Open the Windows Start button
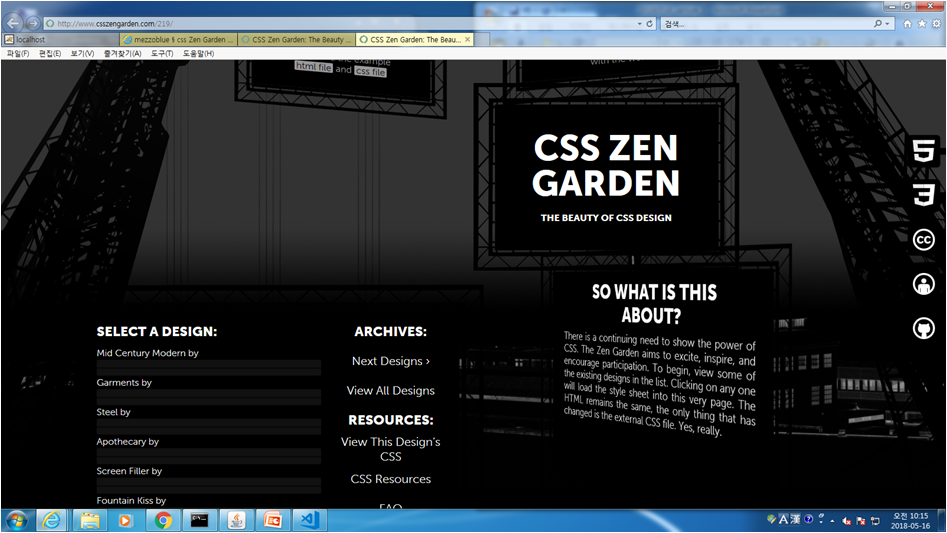 (16, 520)
